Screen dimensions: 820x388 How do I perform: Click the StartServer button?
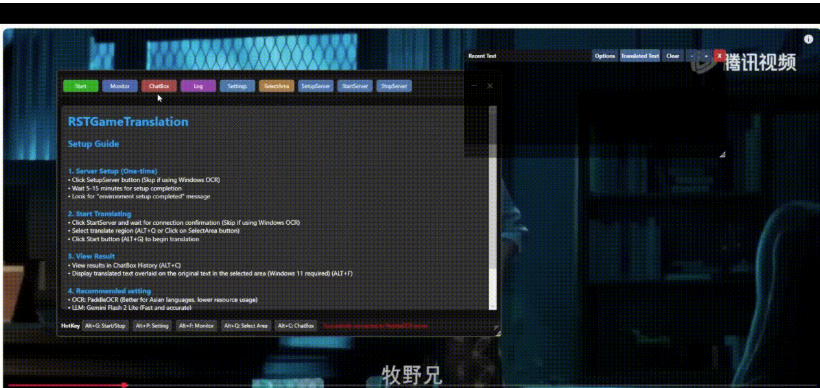point(355,86)
